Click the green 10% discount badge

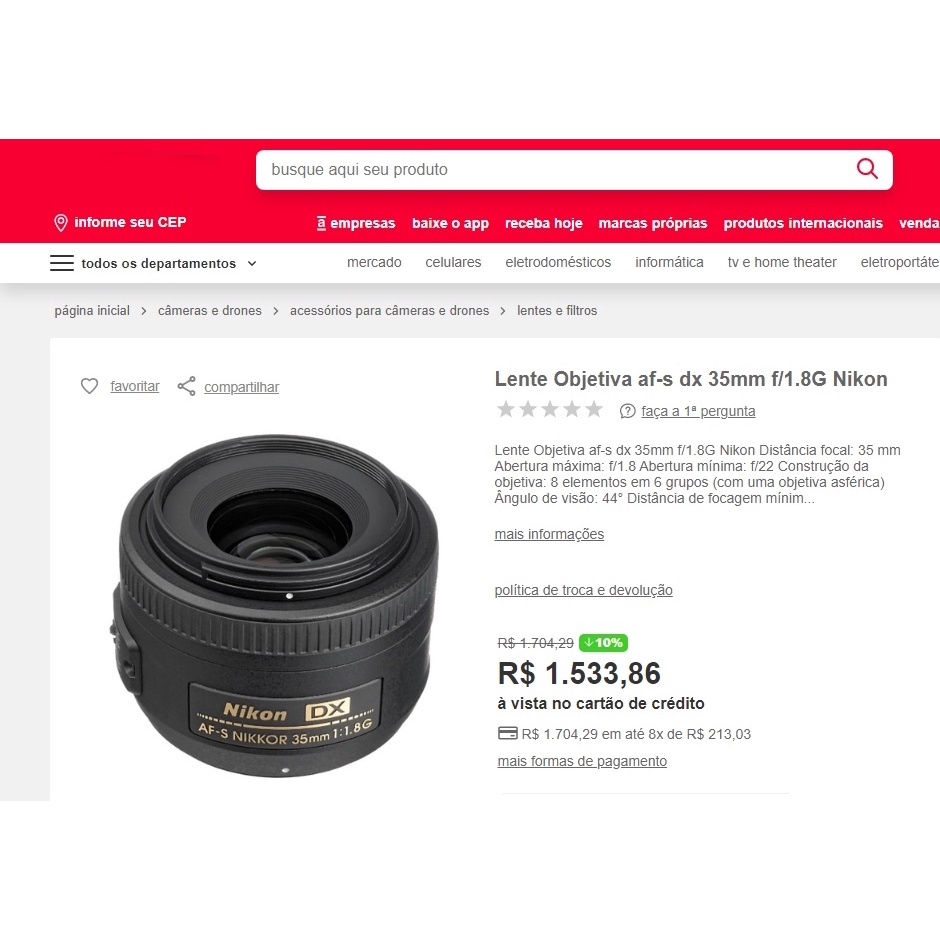[603, 643]
